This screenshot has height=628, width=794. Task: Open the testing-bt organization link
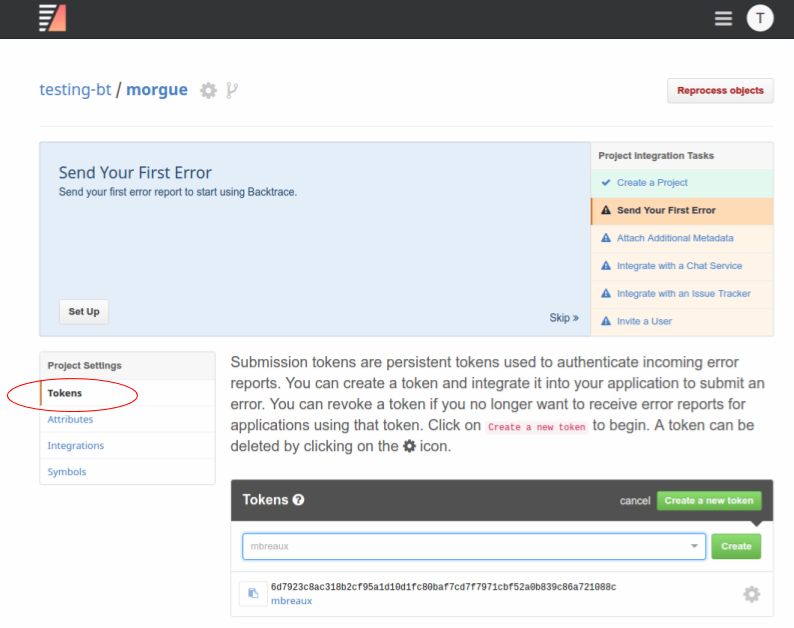click(x=75, y=90)
